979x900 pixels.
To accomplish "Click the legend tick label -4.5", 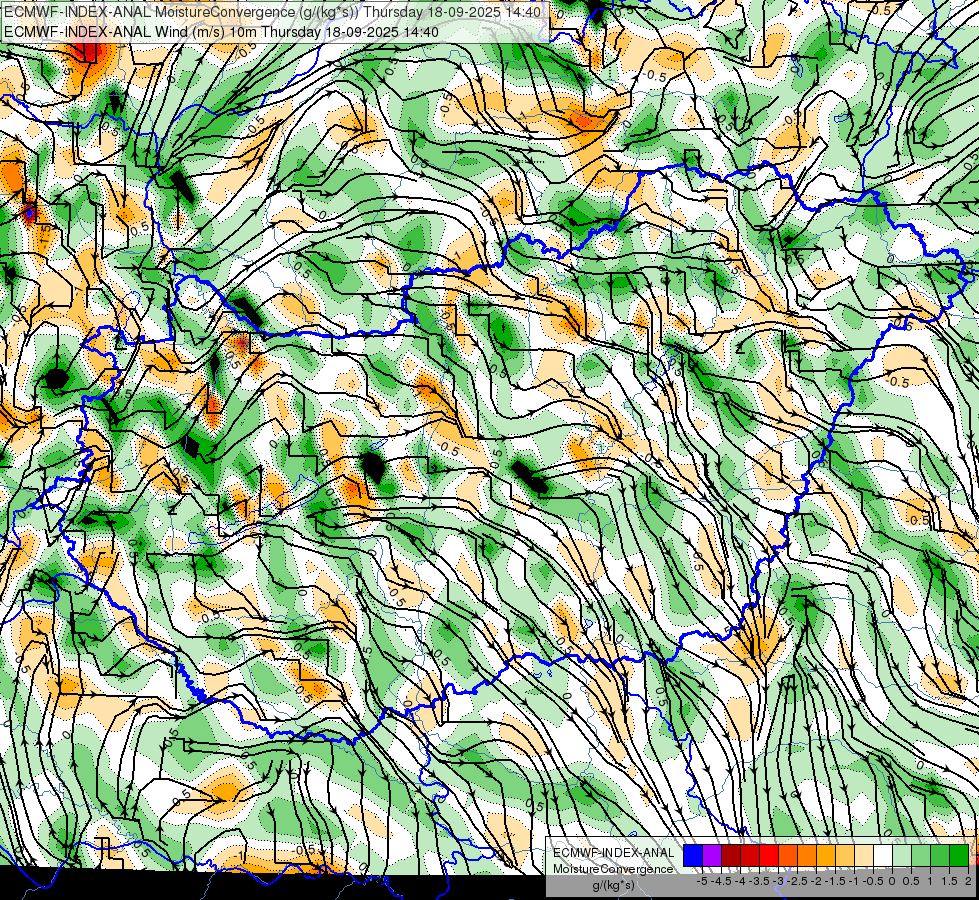I will tap(721, 881).
